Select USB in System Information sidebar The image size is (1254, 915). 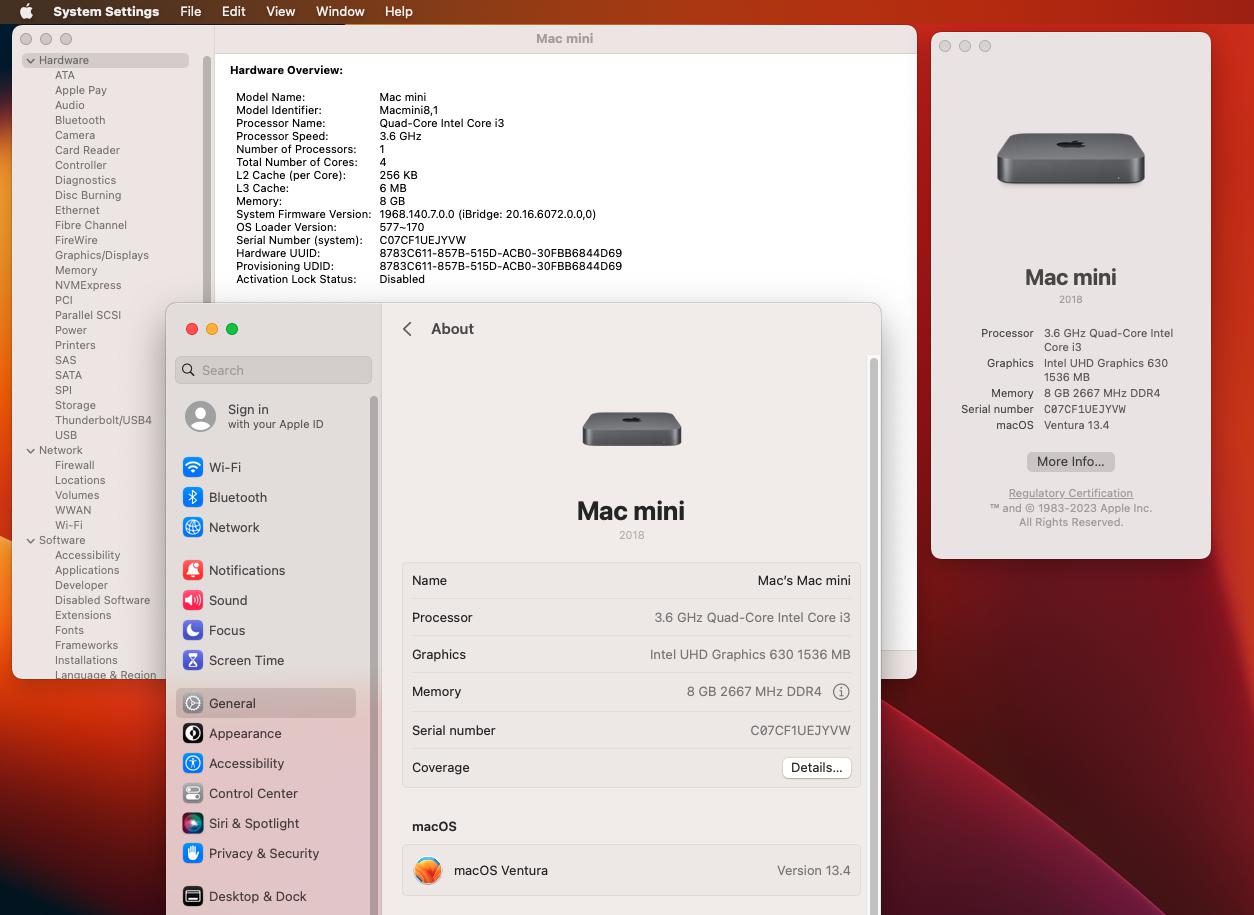[66, 435]
